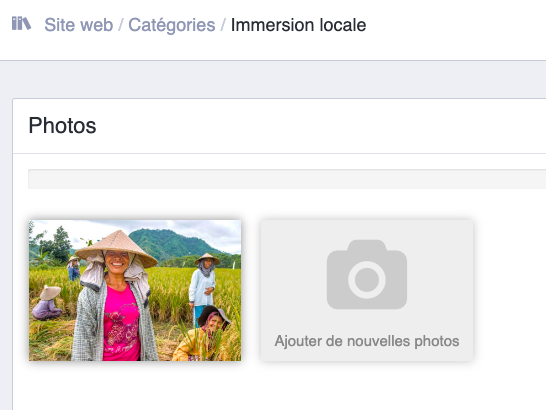Viewport: 546px width, 410px height.
Task: Click the large conical straw hat in photo
Action: [117, 247]
